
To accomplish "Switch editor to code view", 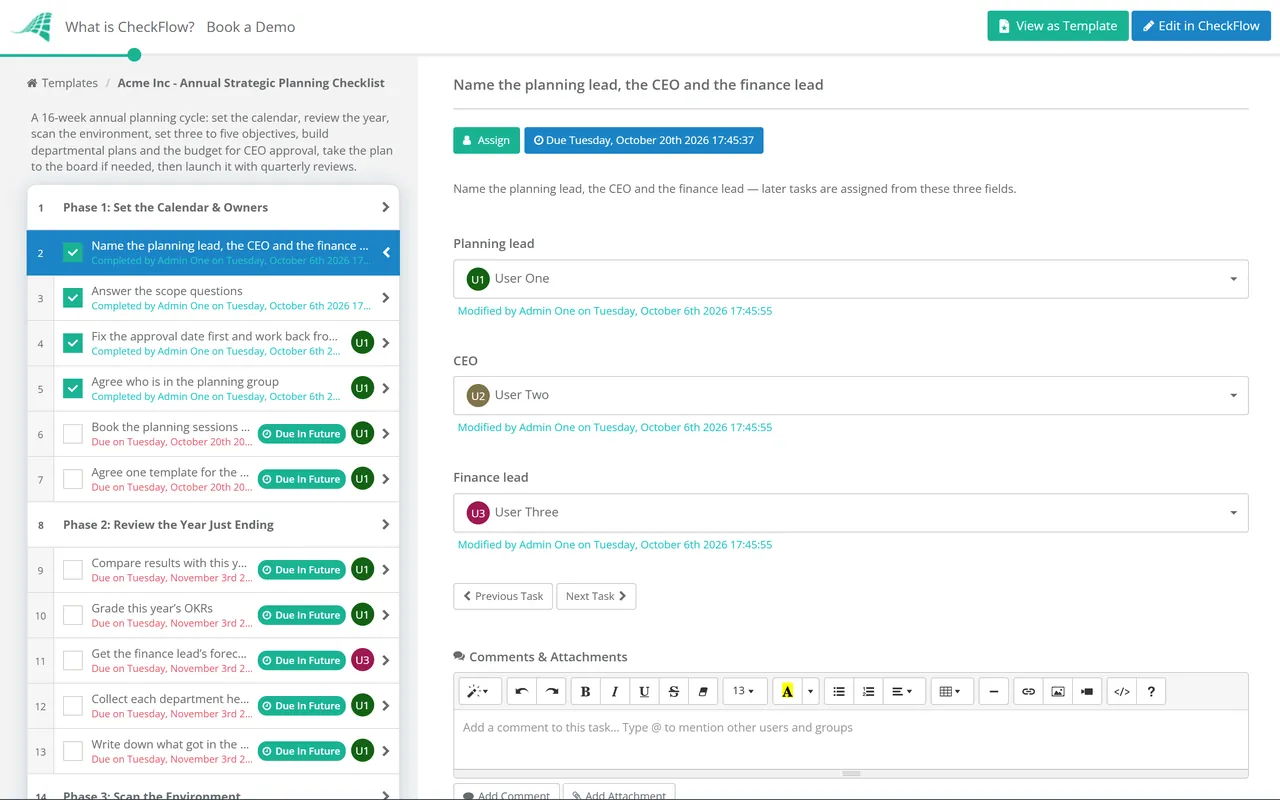I will 1122,691.
